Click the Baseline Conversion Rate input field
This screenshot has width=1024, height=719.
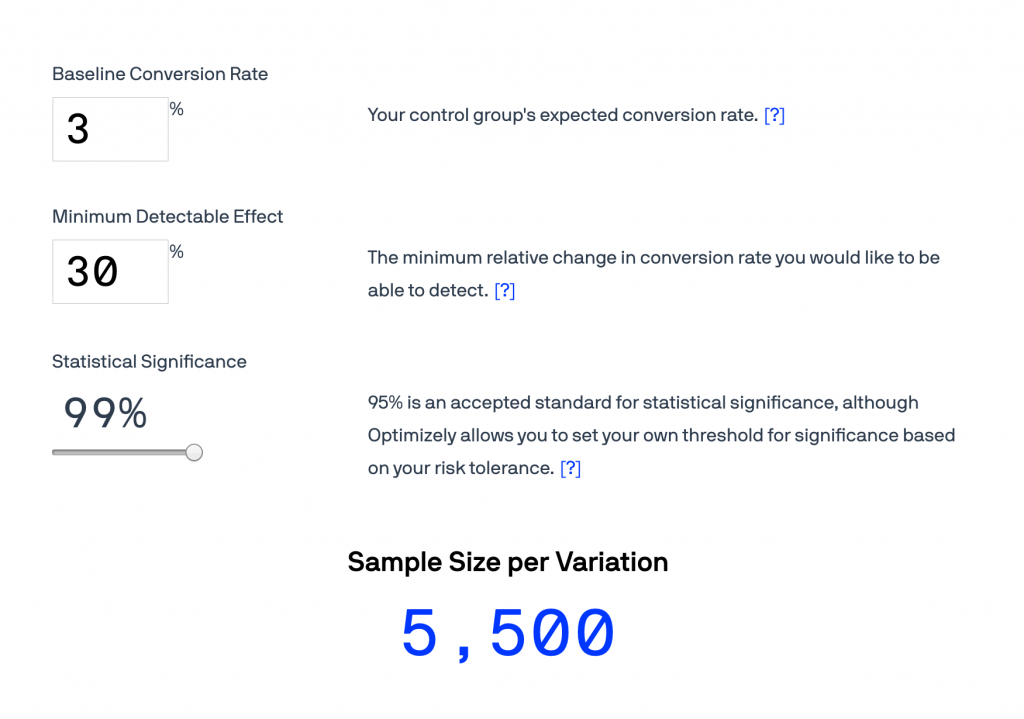click(110, 129)
